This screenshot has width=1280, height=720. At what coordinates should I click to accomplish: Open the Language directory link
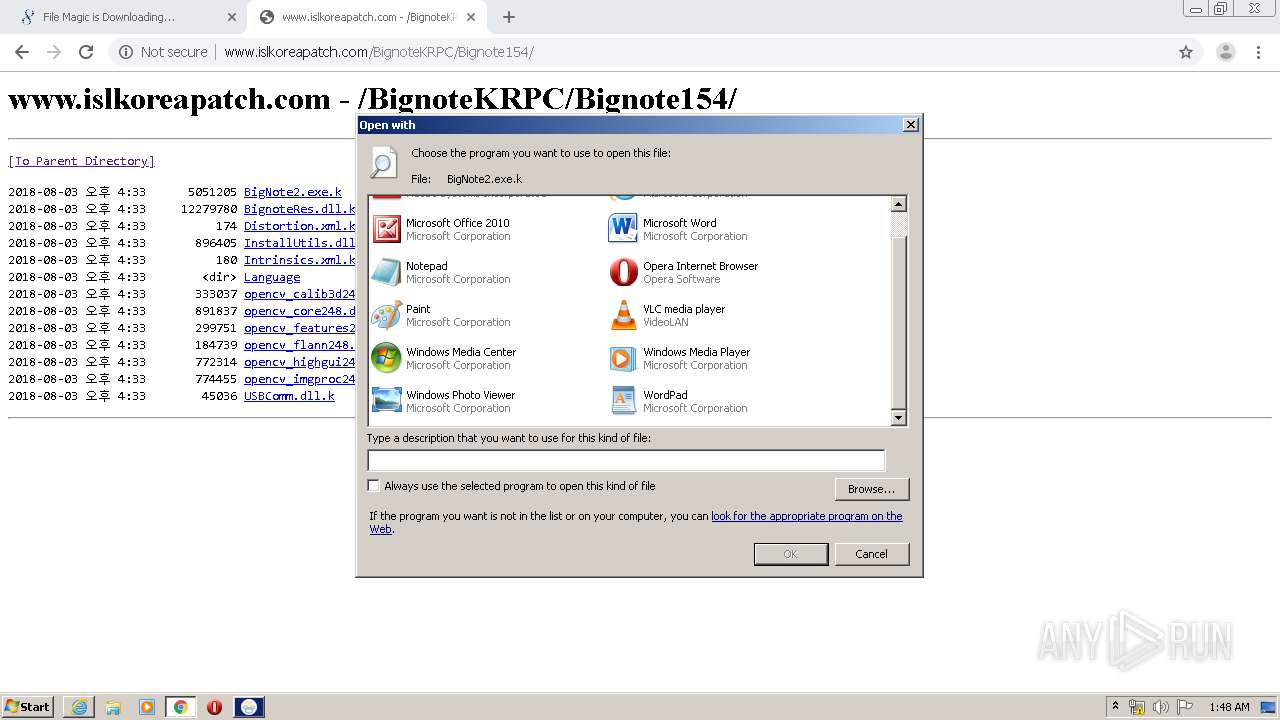pos(272,277)
